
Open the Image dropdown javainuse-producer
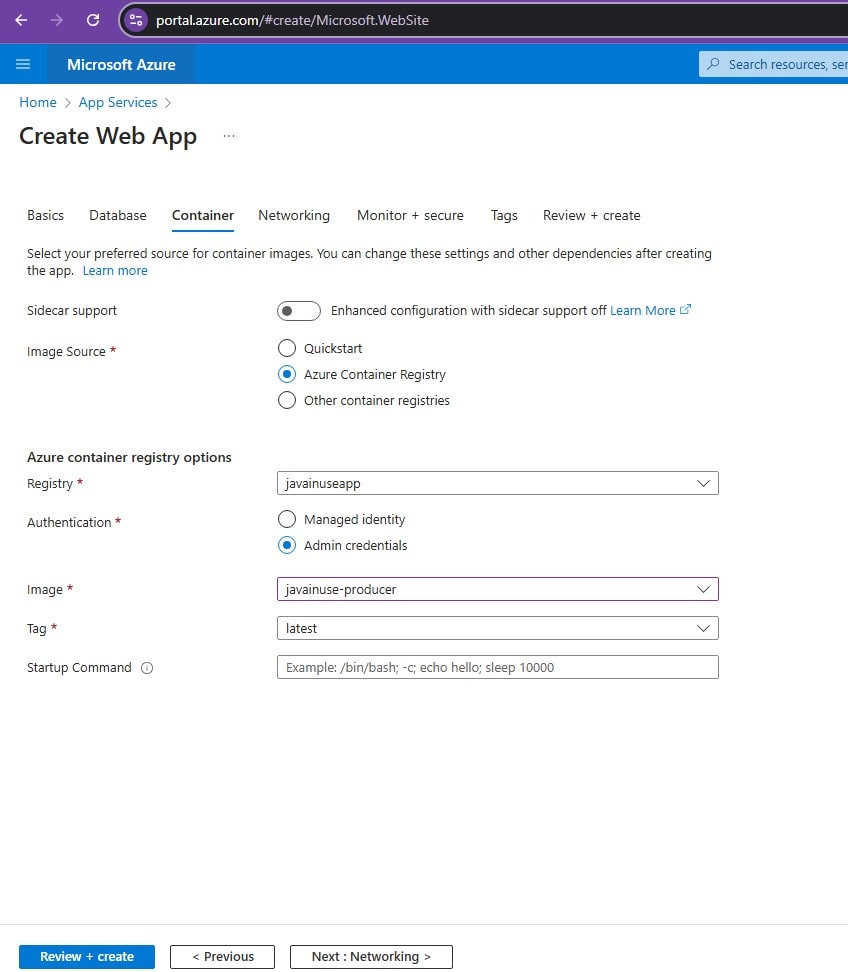pos(498,590)
